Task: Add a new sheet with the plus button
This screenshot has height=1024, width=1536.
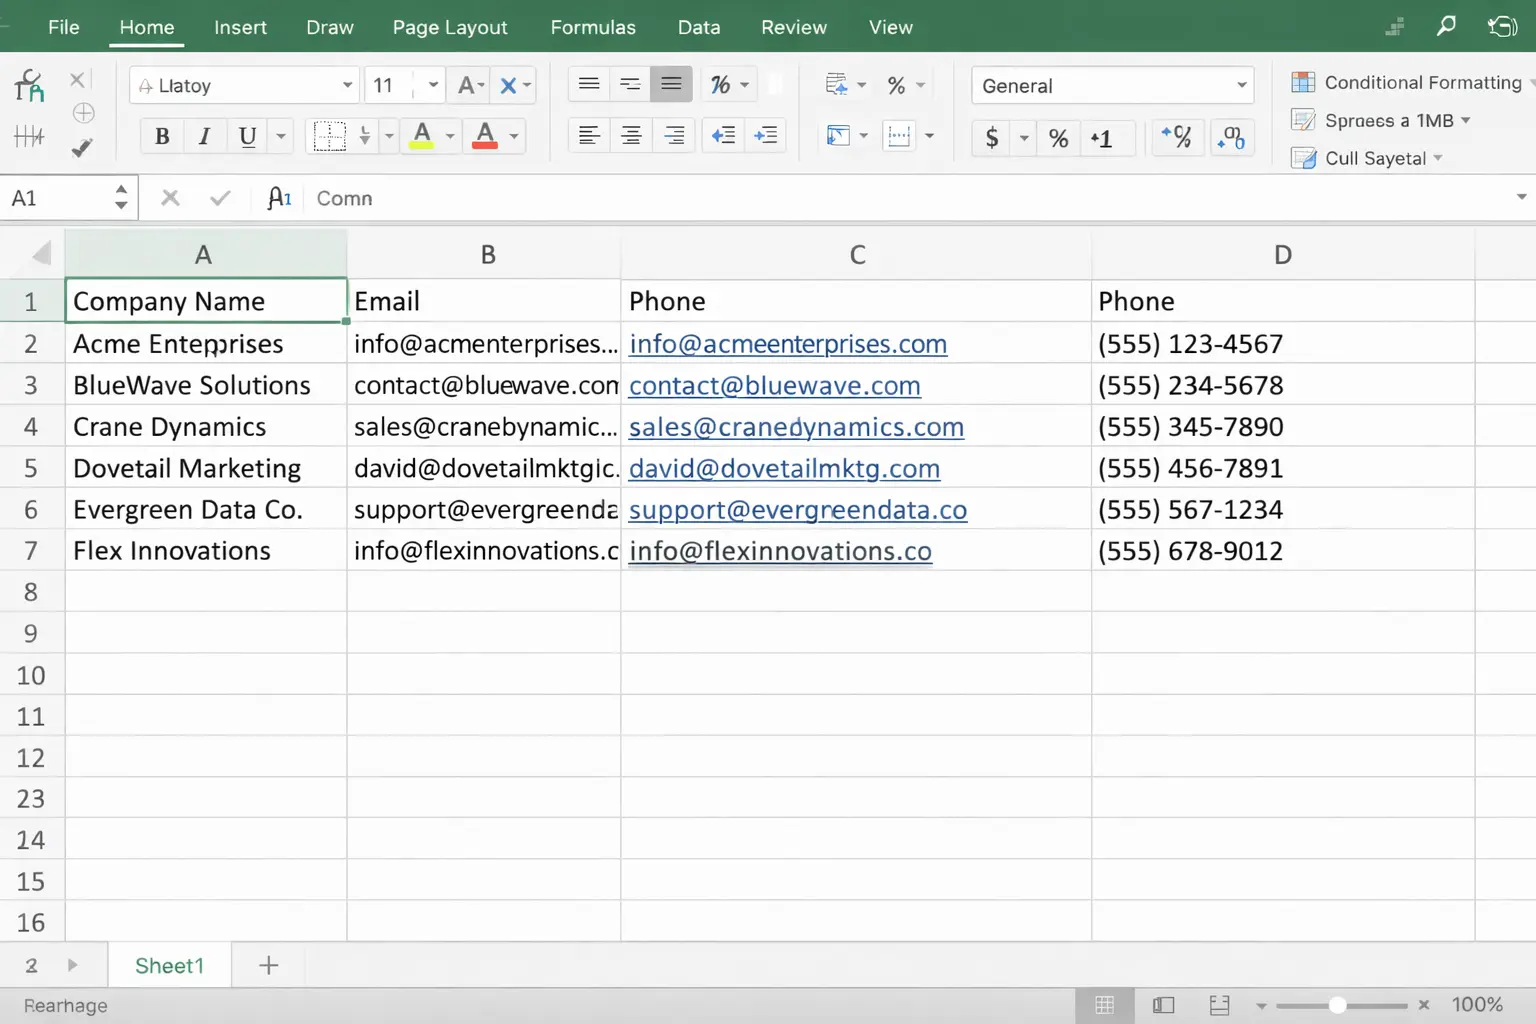Action: [267, 964]
